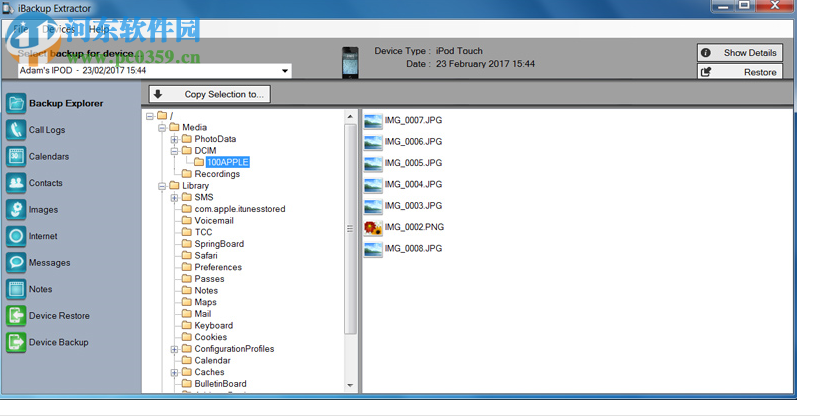The height and width of the screenshot is (416, 820).
Task: Open the File menu
Action: (x=20, y=29)
